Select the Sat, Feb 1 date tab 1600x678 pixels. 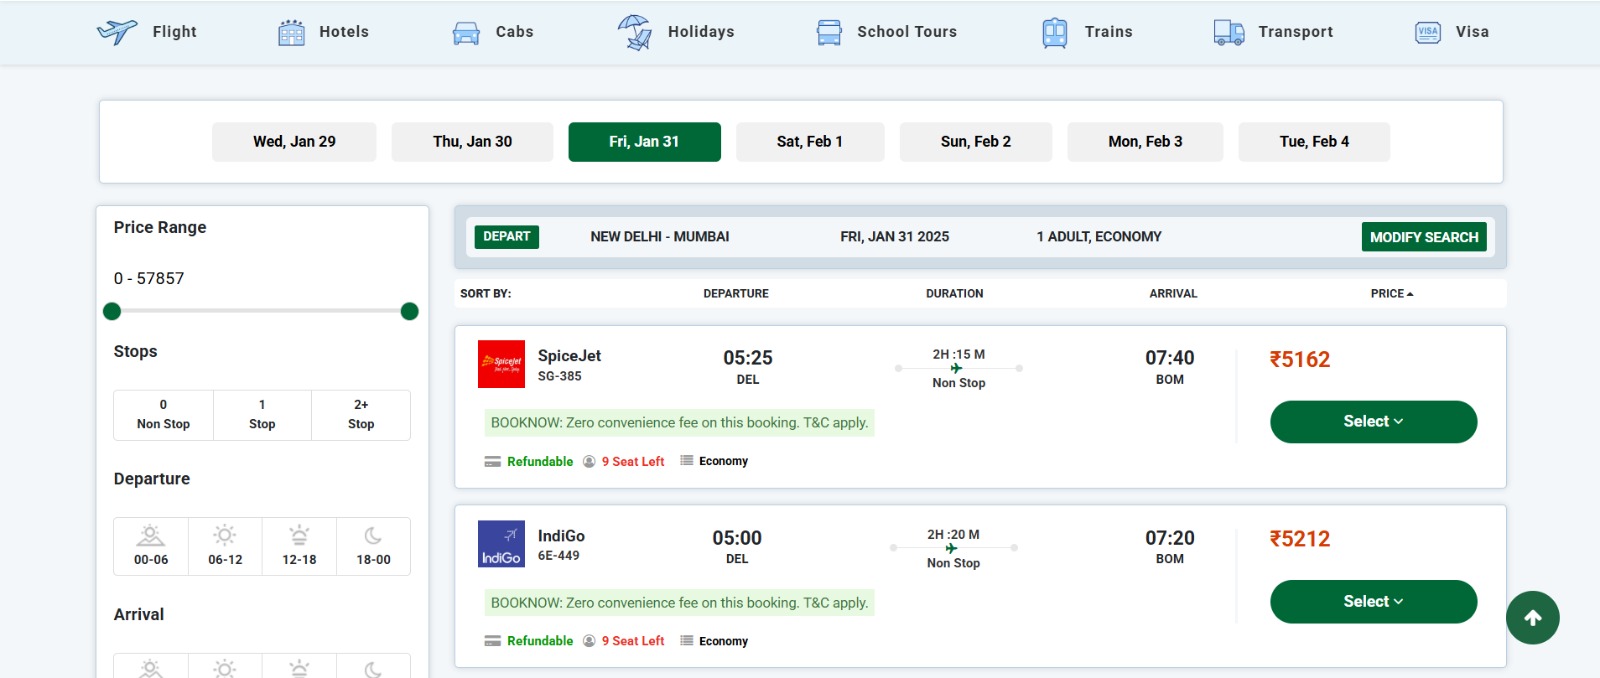coord(810,142)
